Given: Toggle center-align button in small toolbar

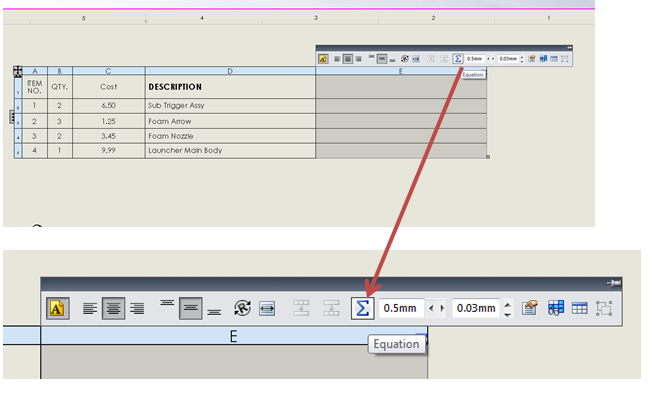Looking at the screenshot, I should 348,59.
